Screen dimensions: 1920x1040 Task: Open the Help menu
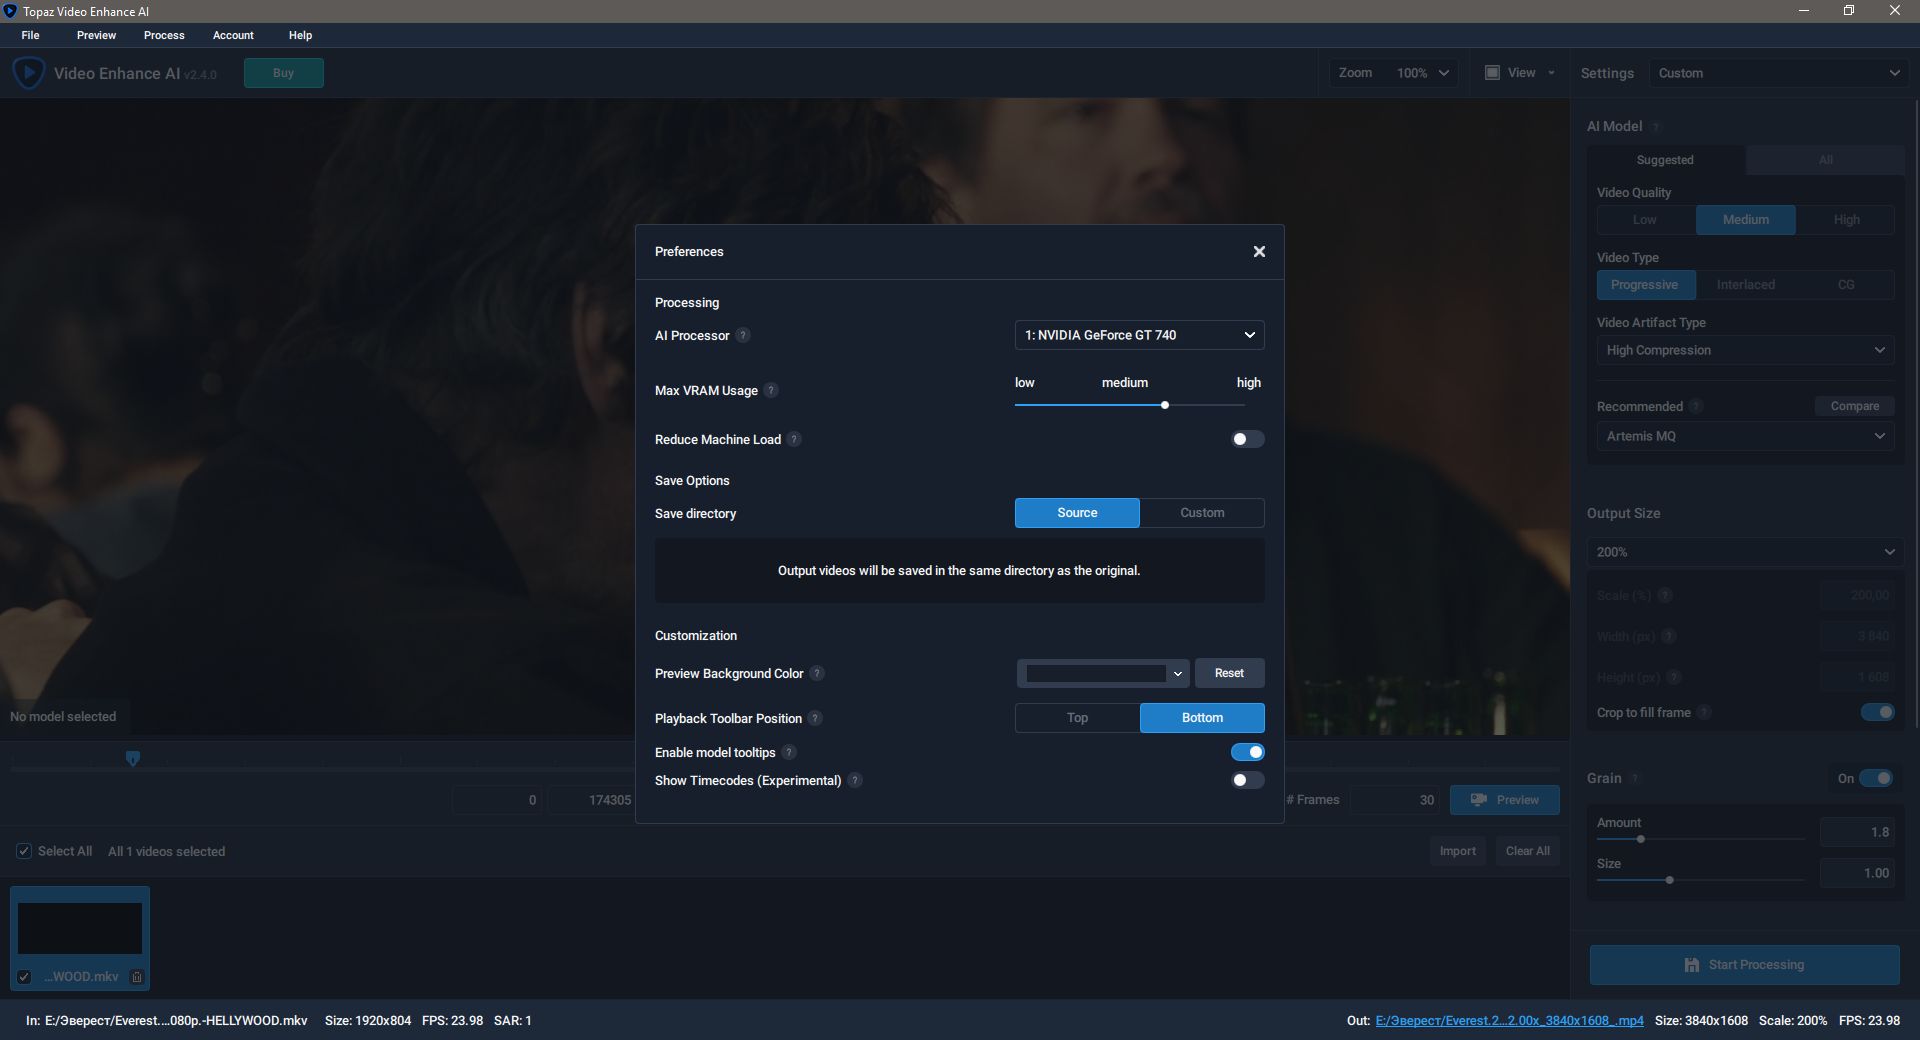coord(300,35)
